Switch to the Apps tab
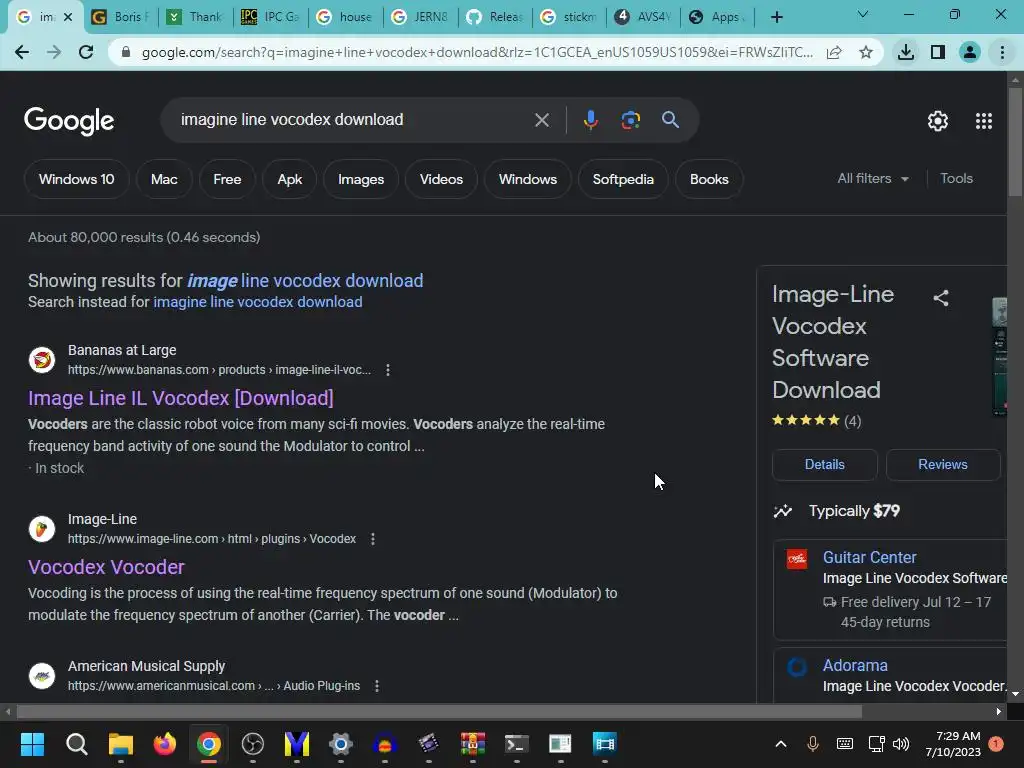1024x768 pixels. pyautogui.click(x=718, y=17)
